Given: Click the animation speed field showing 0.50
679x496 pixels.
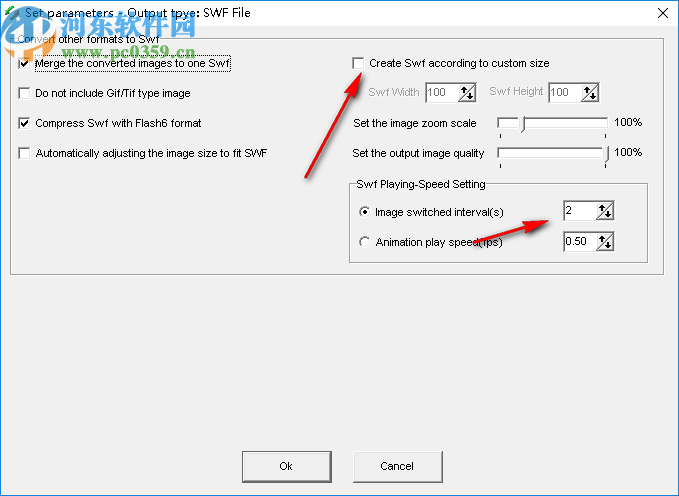Looking at the screenshot, I should point(580,242).
